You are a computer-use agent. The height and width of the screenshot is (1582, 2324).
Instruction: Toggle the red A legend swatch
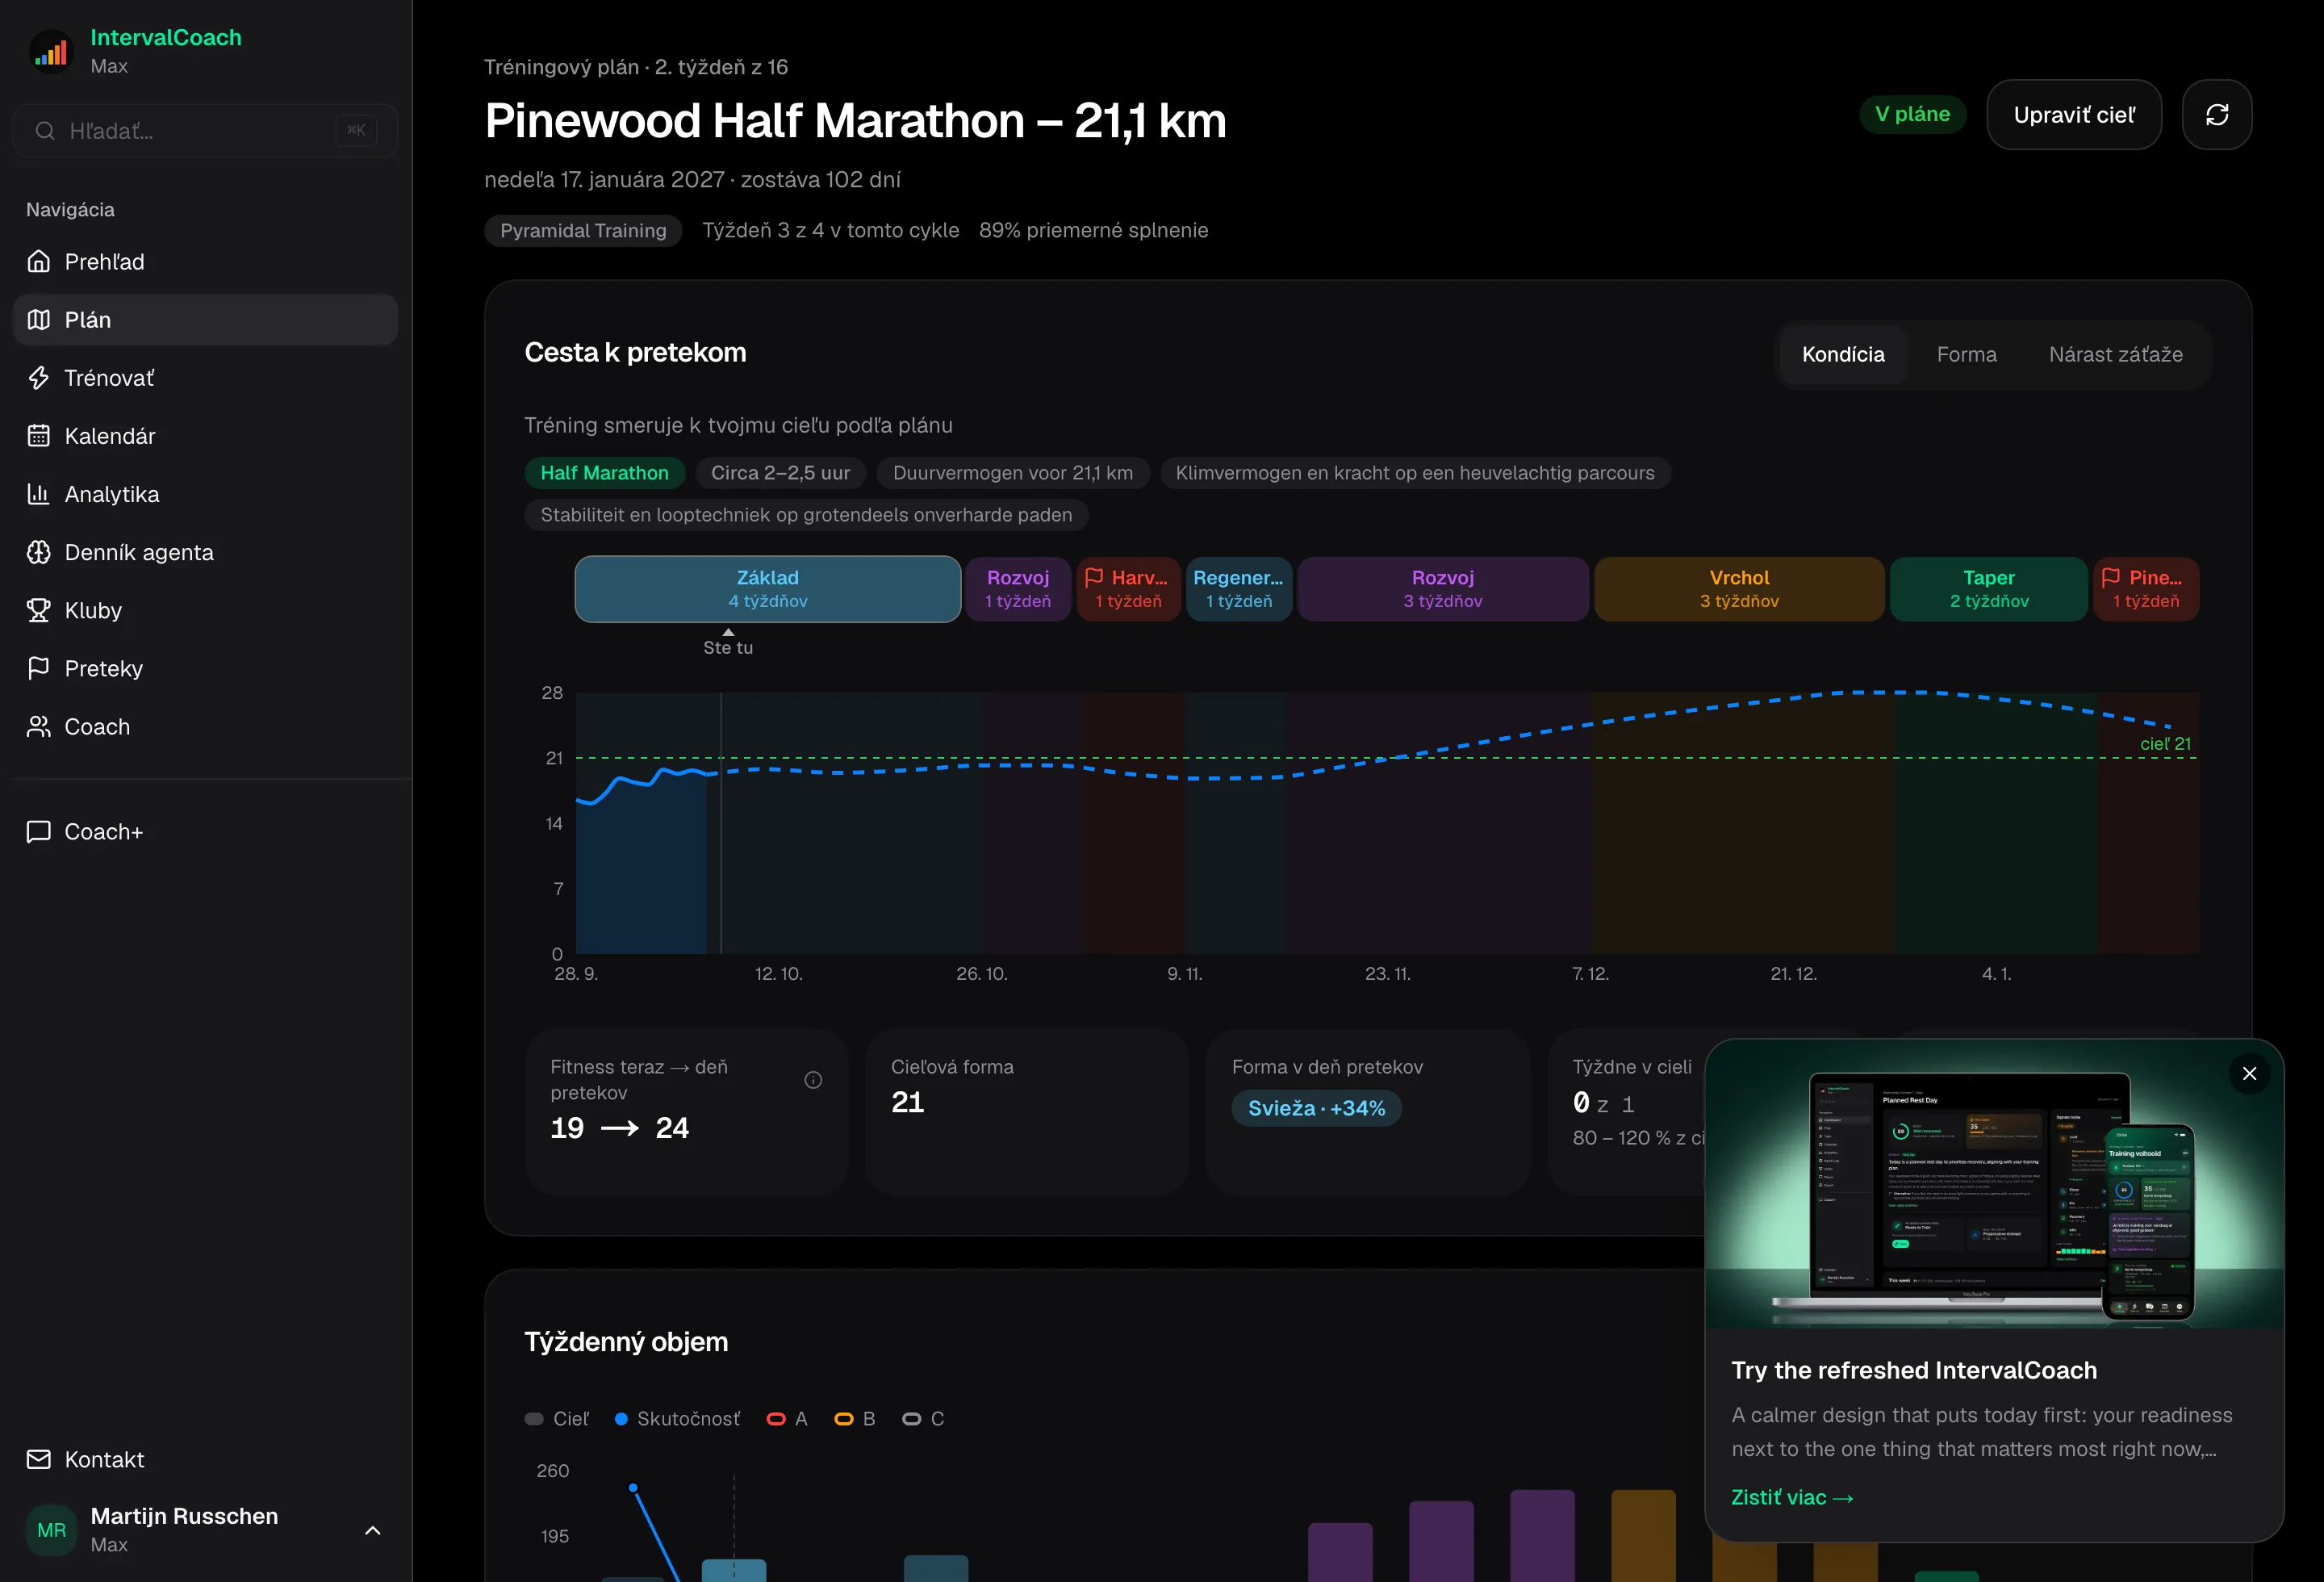tap(775, 1418)
